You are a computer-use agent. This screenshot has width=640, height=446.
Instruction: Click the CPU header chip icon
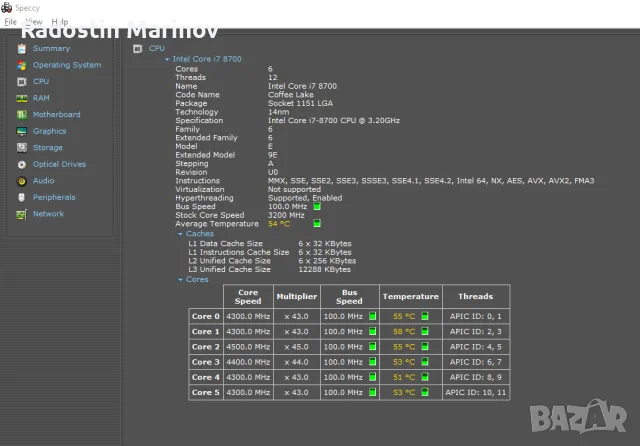point(138,49)
